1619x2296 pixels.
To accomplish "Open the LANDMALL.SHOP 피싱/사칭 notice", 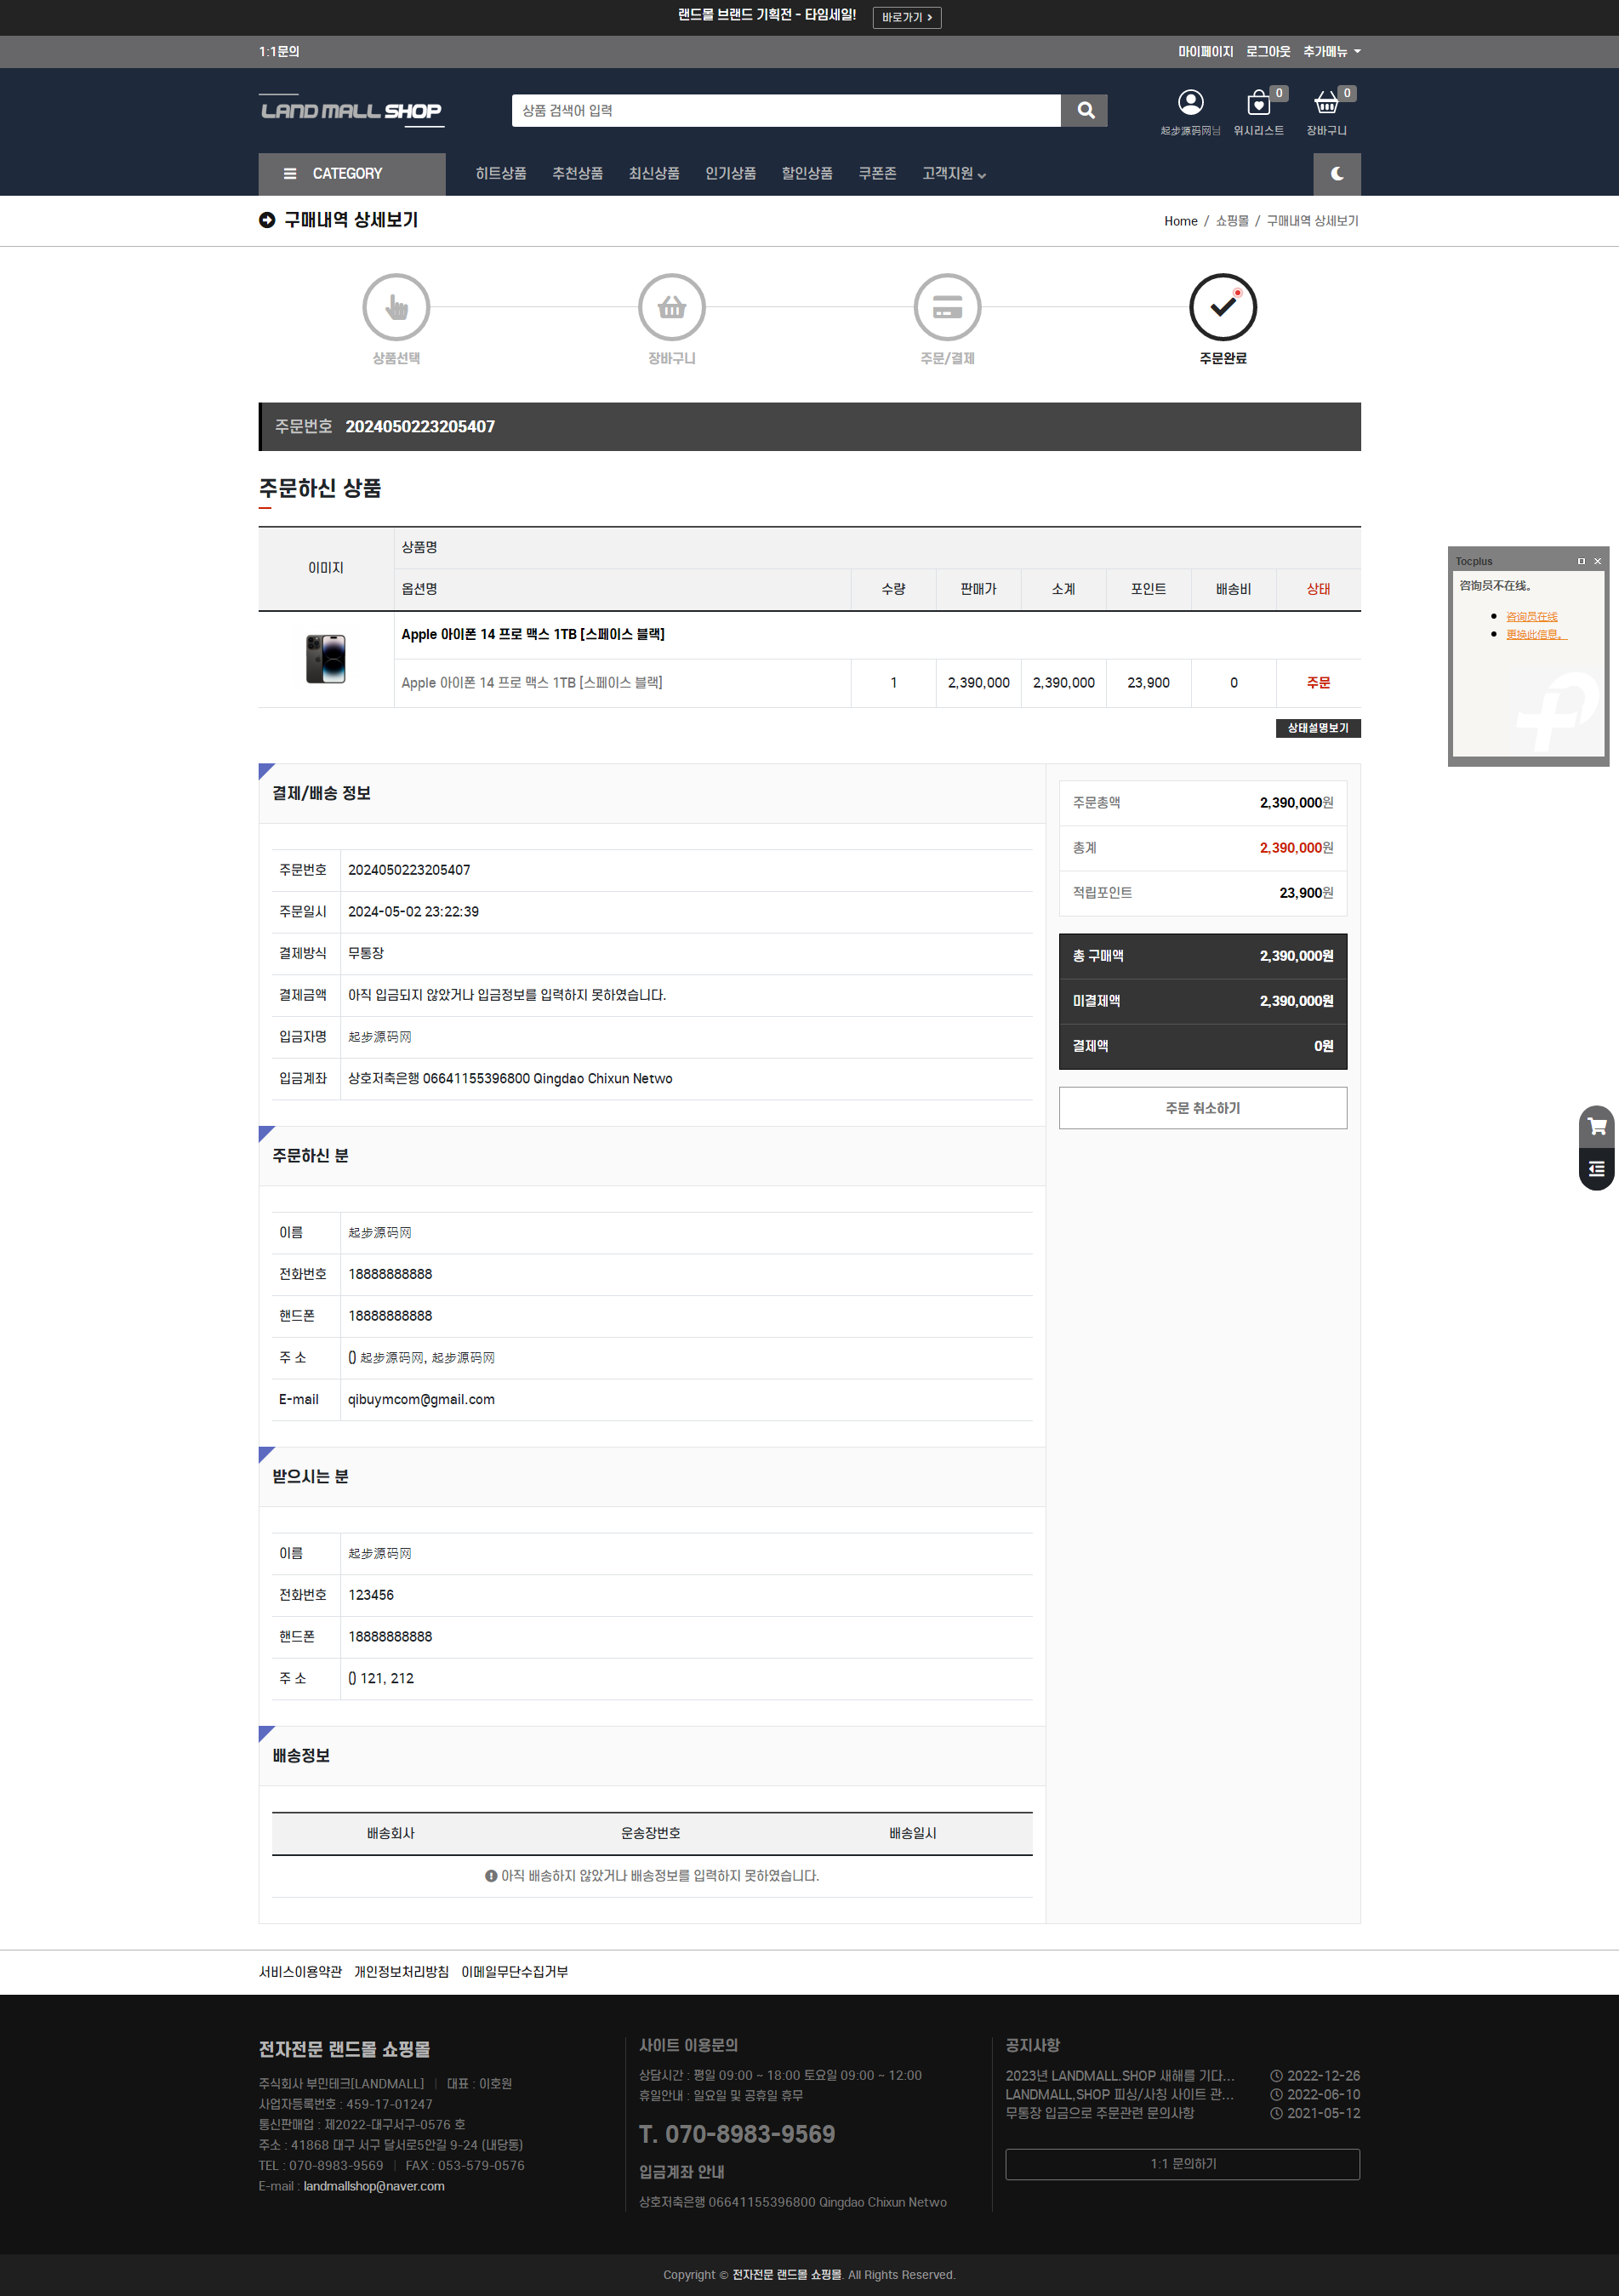I will coord(1120,2094).
